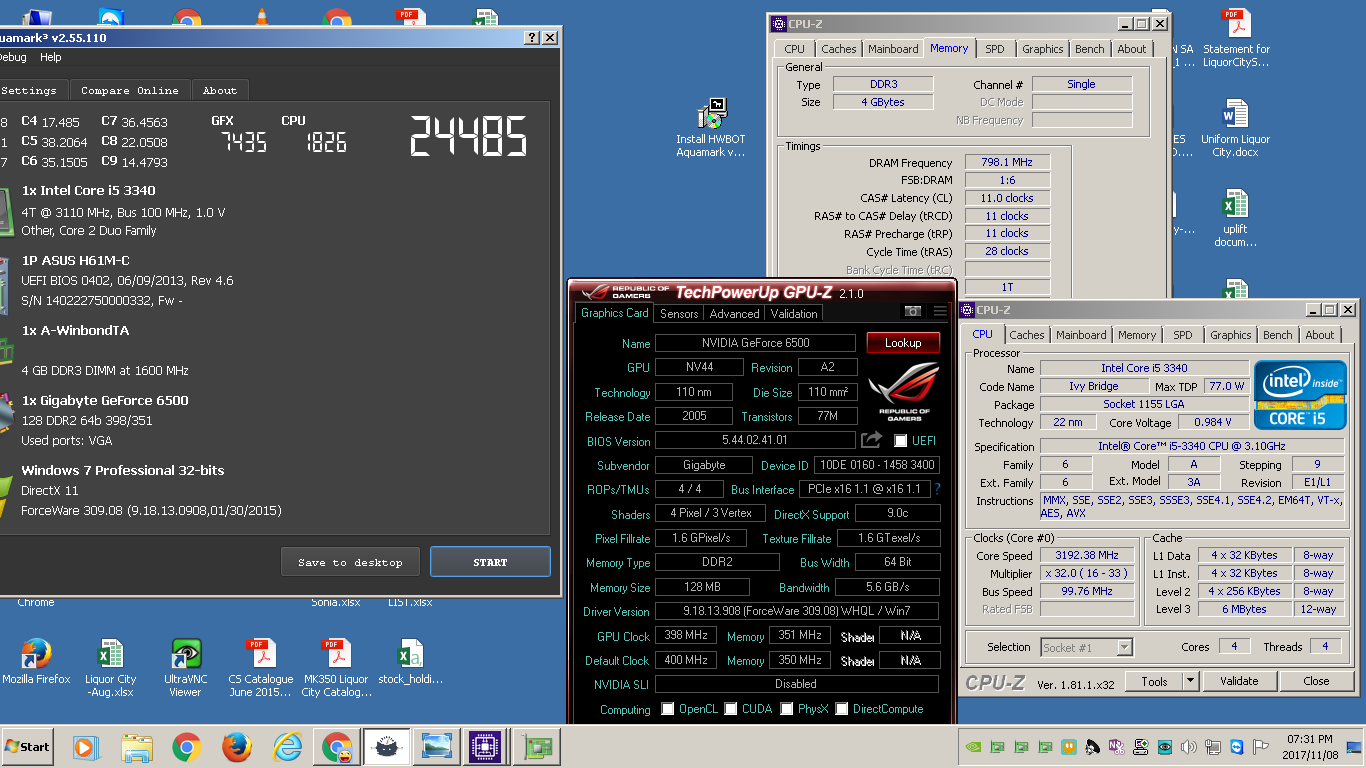Expand the Tools dropdown arrow in CPU-Z
This screenshot has width=1366, height=768.
[x=1190, y=681]
